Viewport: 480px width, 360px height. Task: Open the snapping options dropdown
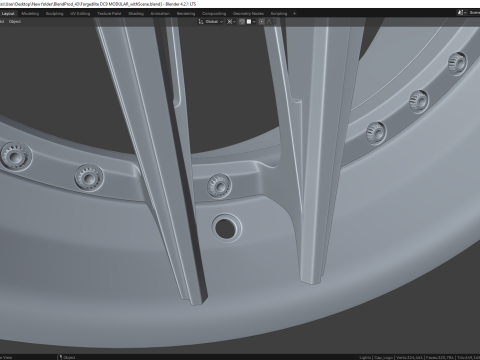(251, 22)
